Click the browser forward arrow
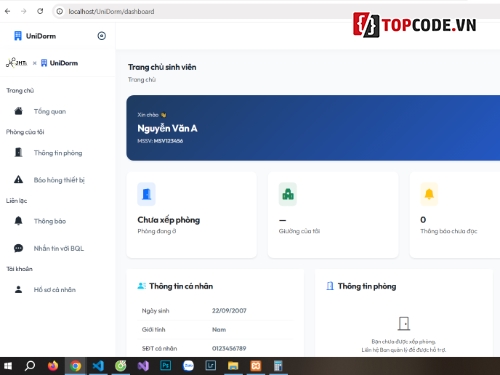This screenshot has height=375, width=500. point(24,11)
